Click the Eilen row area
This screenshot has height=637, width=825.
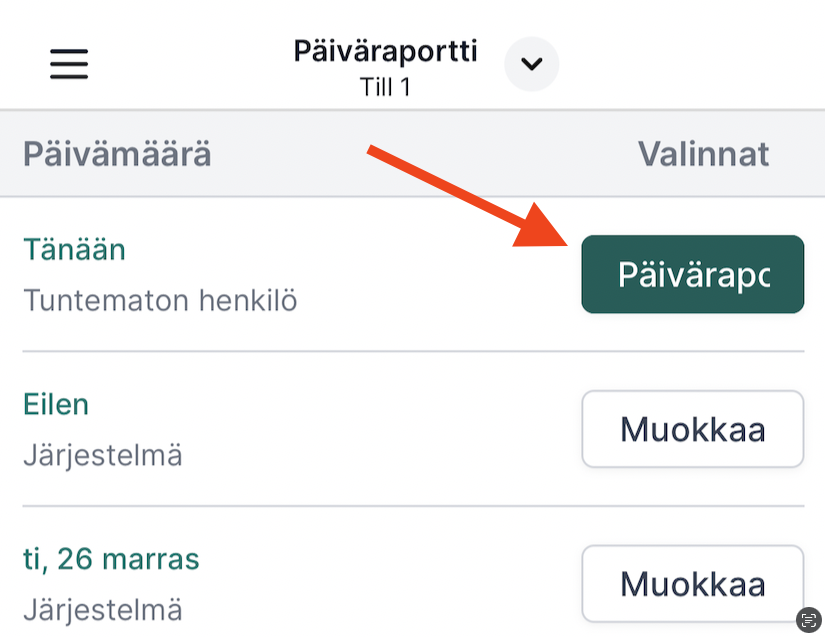point(413,429)
